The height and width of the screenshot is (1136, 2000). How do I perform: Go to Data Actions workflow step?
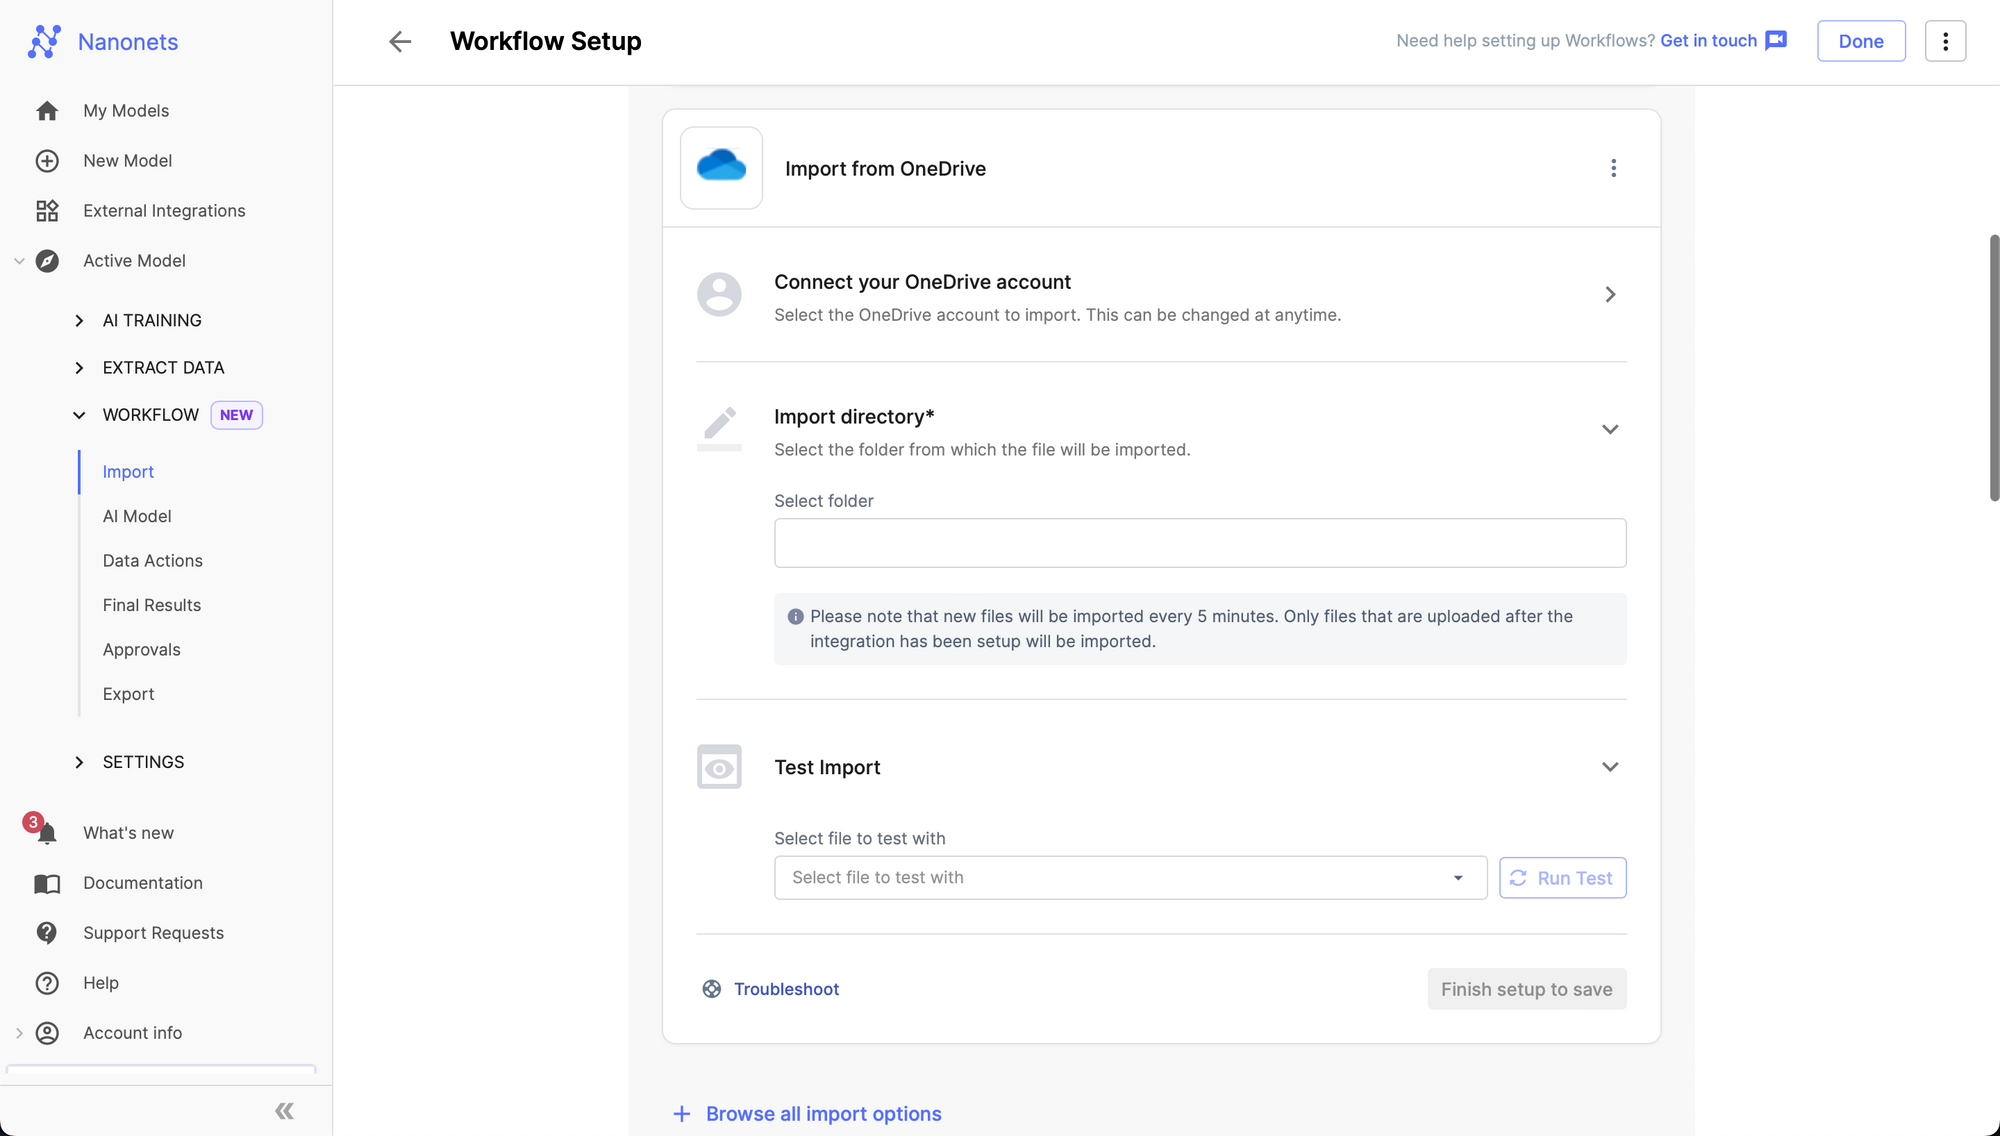[x=152, y=561]
